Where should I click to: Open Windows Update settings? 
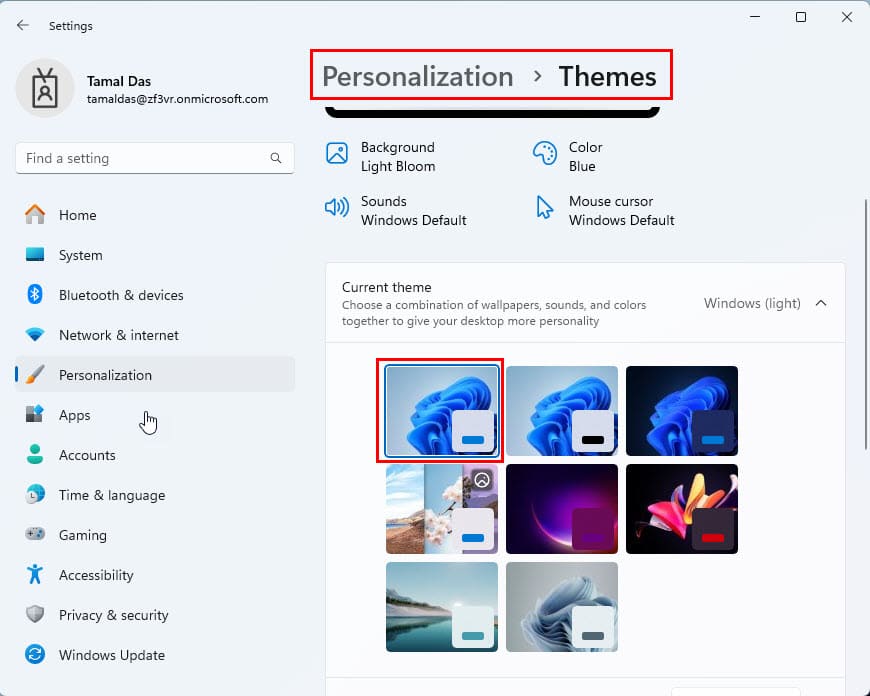155,654
